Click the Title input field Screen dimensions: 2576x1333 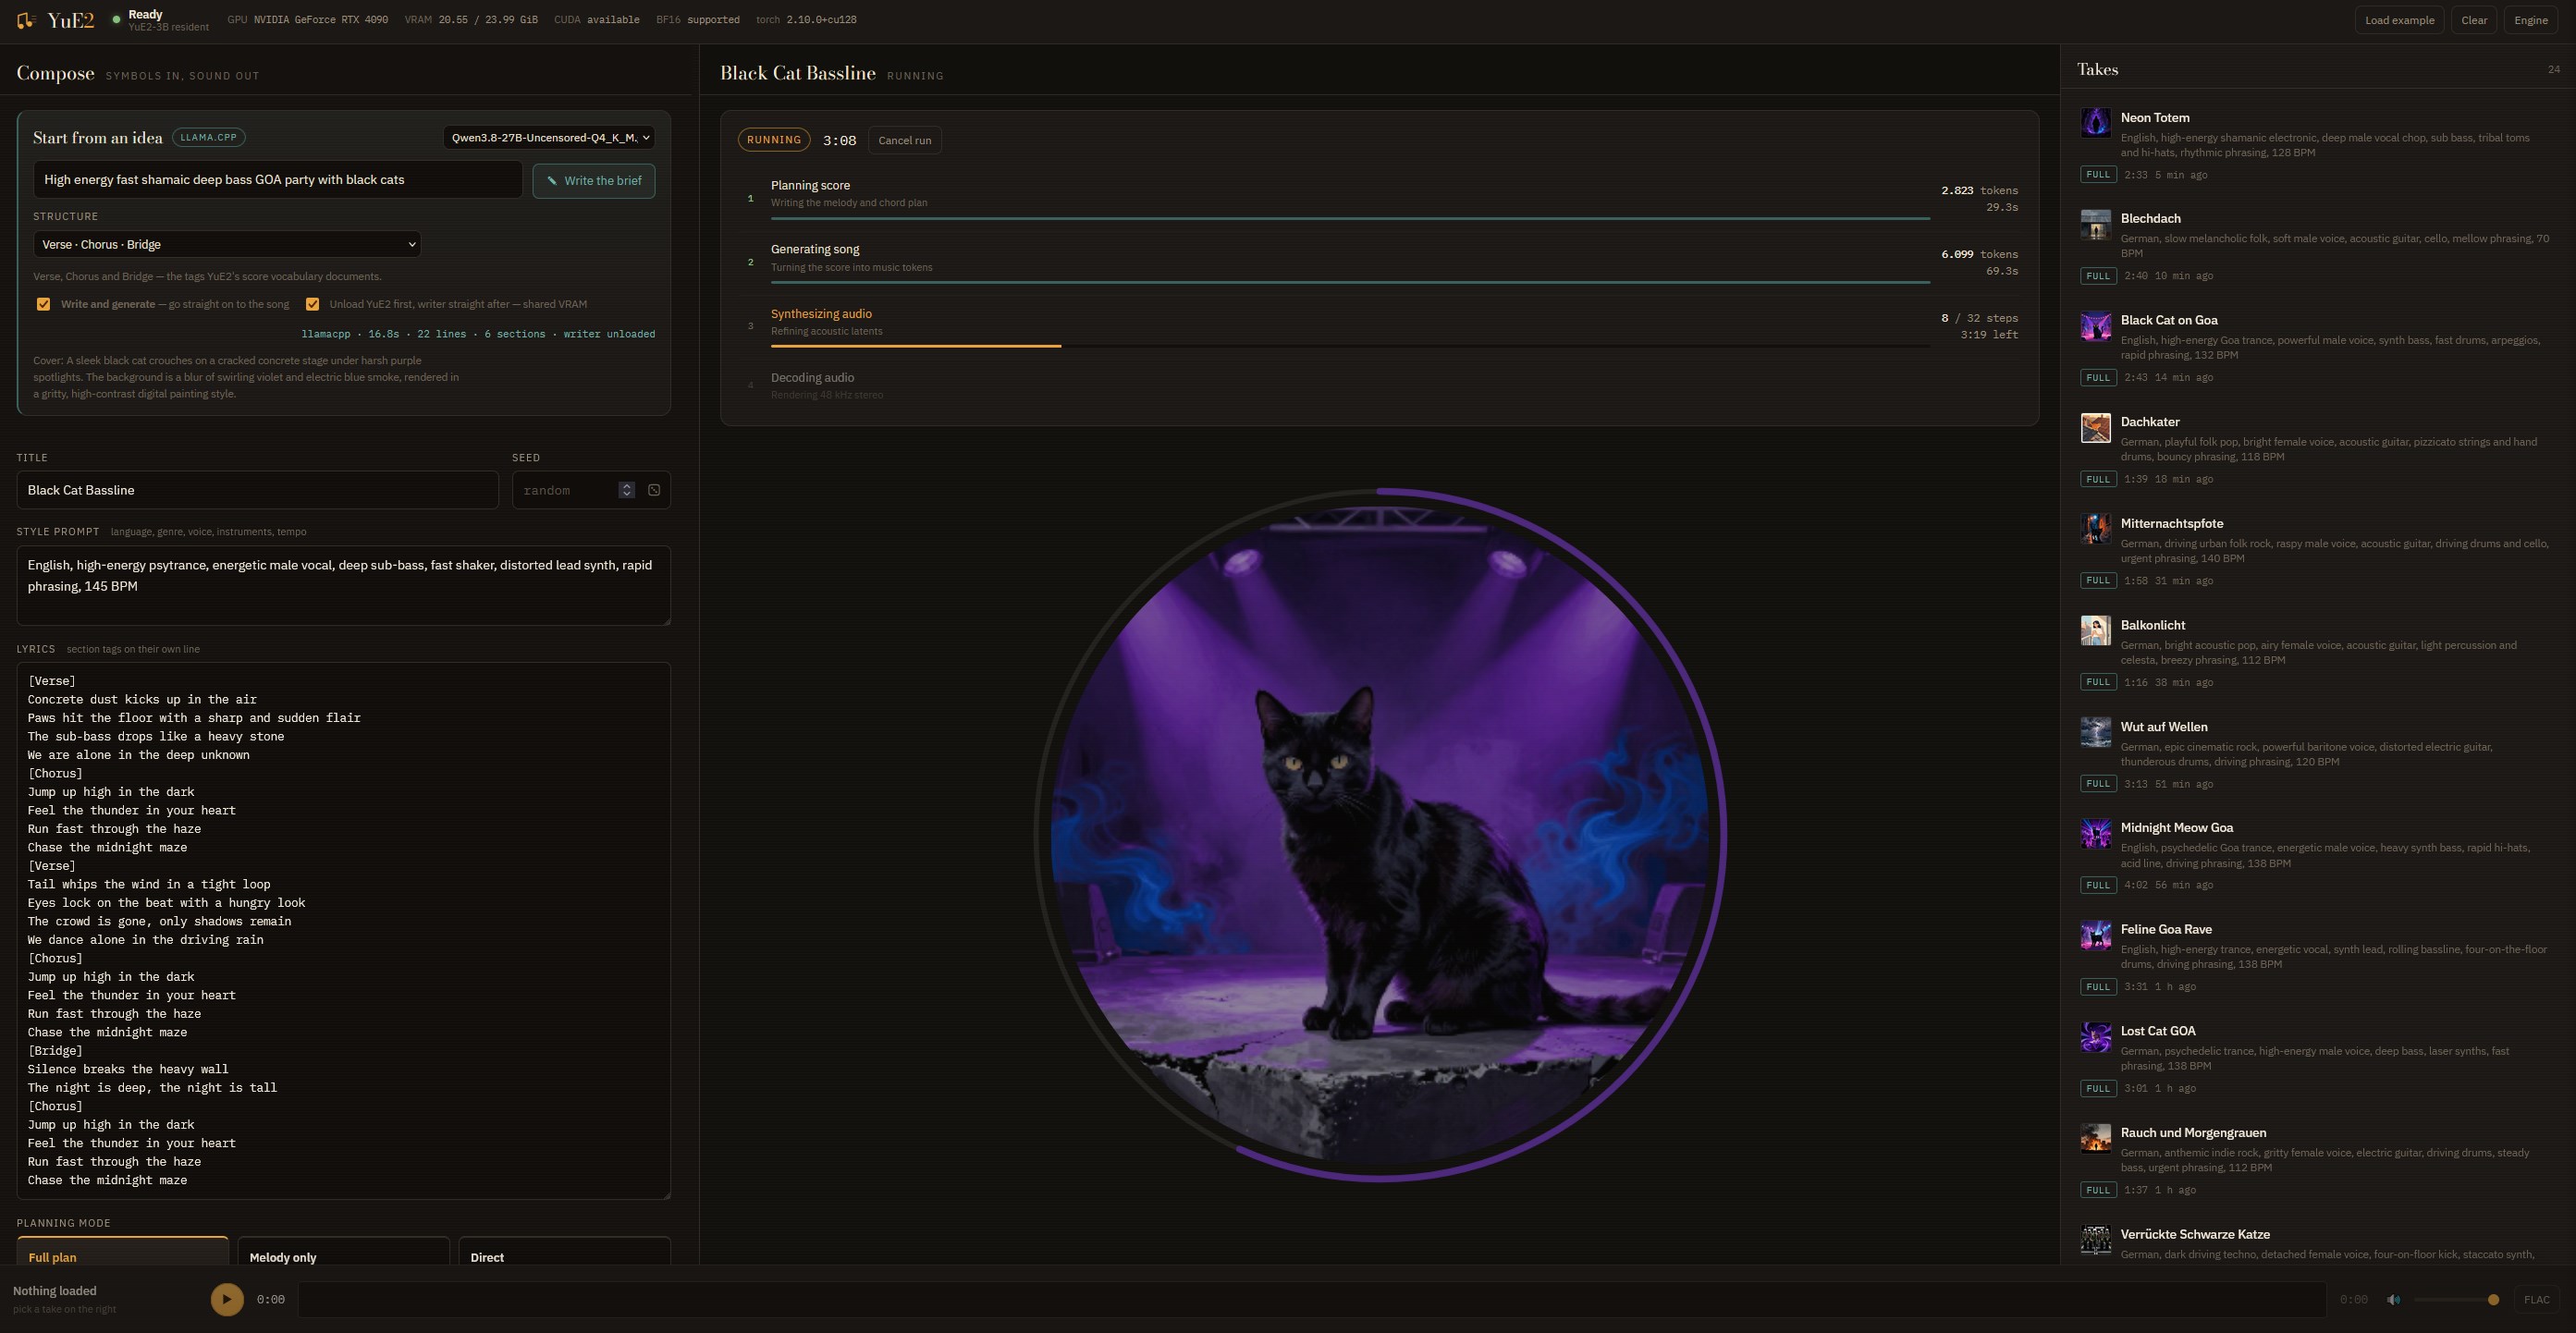(x=258, y=490)
